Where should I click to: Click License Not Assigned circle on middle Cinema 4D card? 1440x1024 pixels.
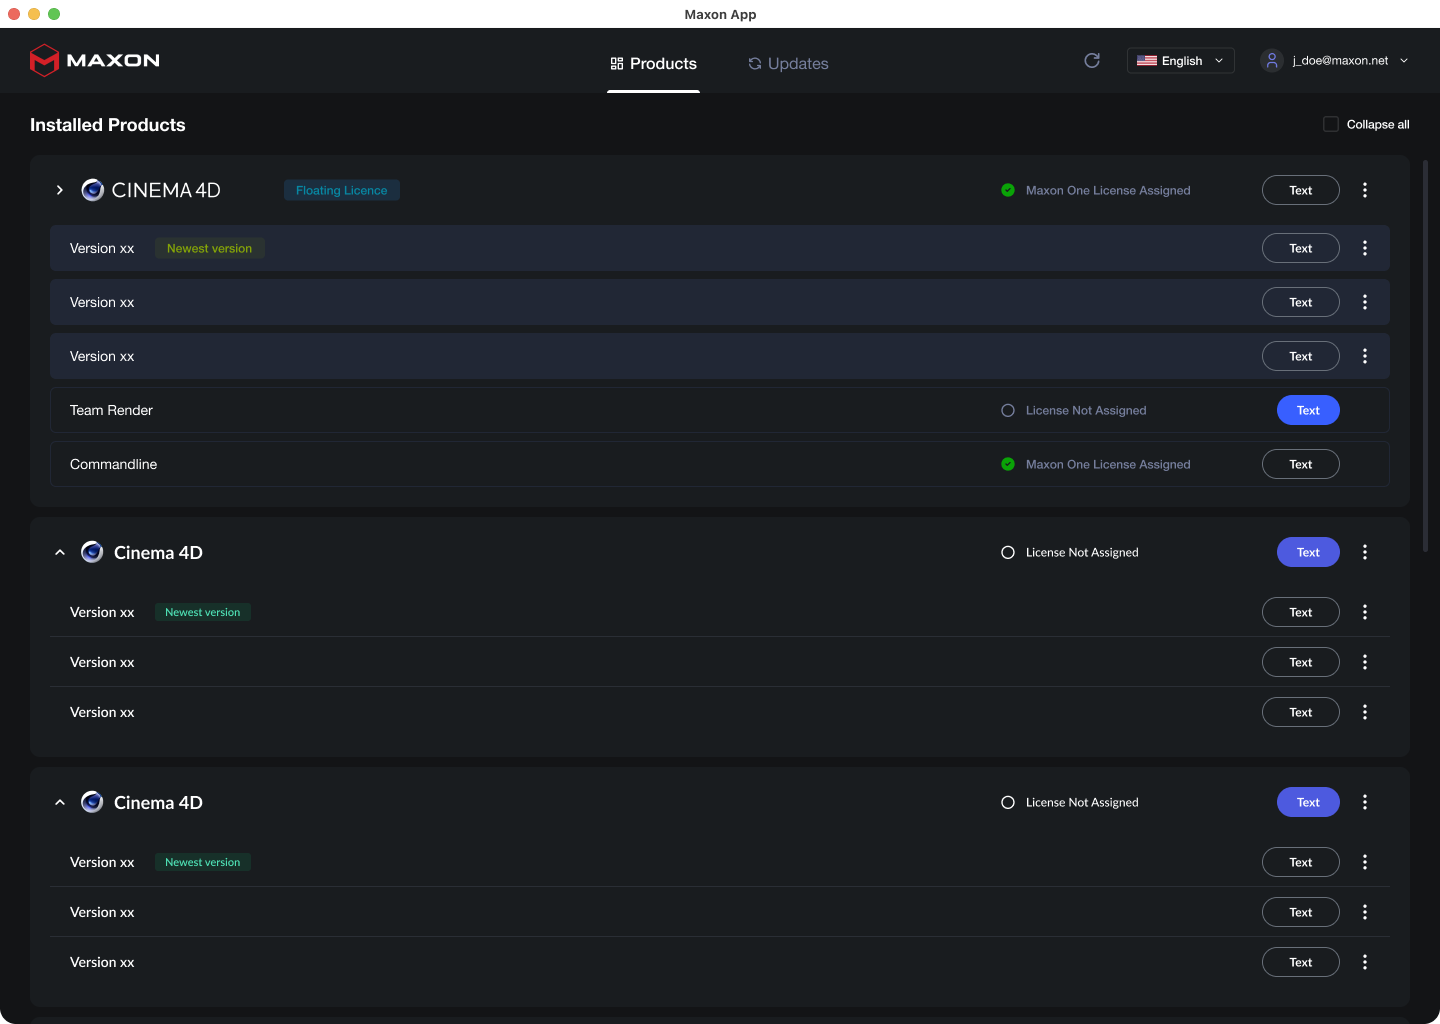(x=1008, y=552)
